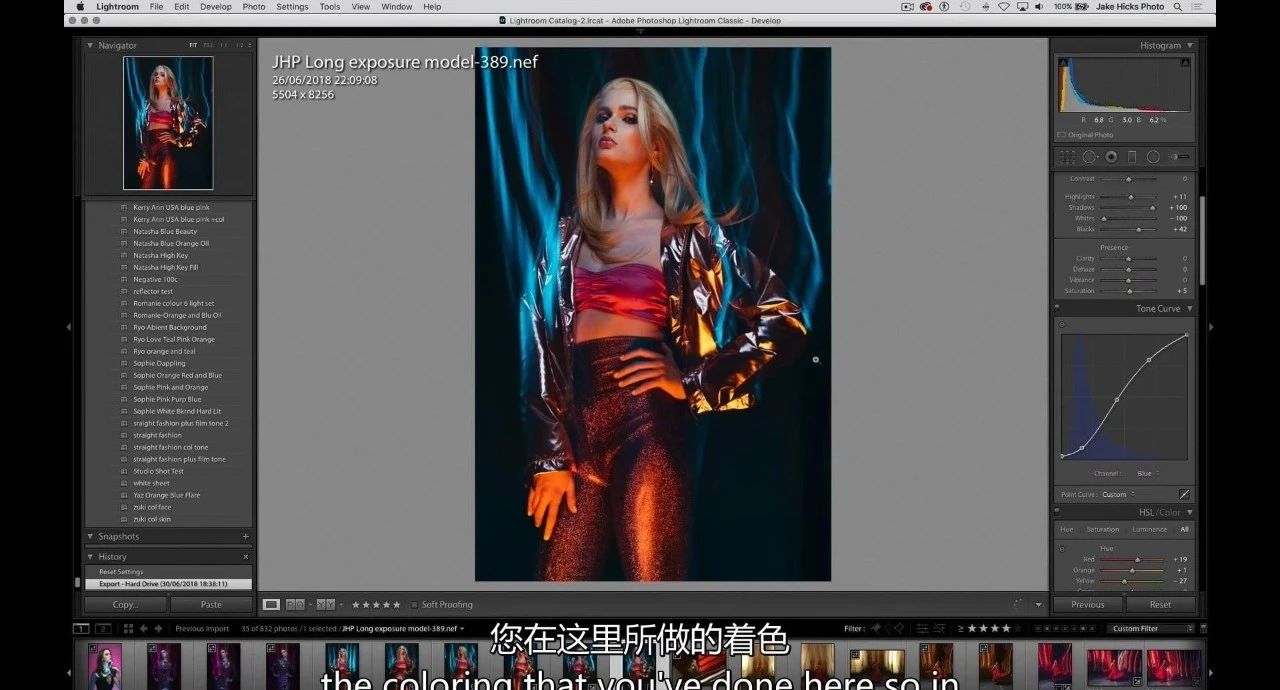Collapse the Navigator panel
This screenshot has height=690, width=1280.
point(89,46)
